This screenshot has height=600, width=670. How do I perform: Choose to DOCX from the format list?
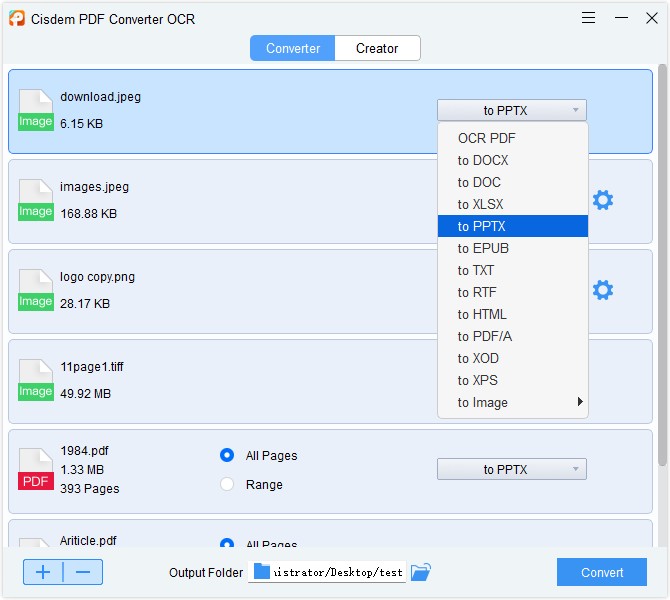point(513,160)
